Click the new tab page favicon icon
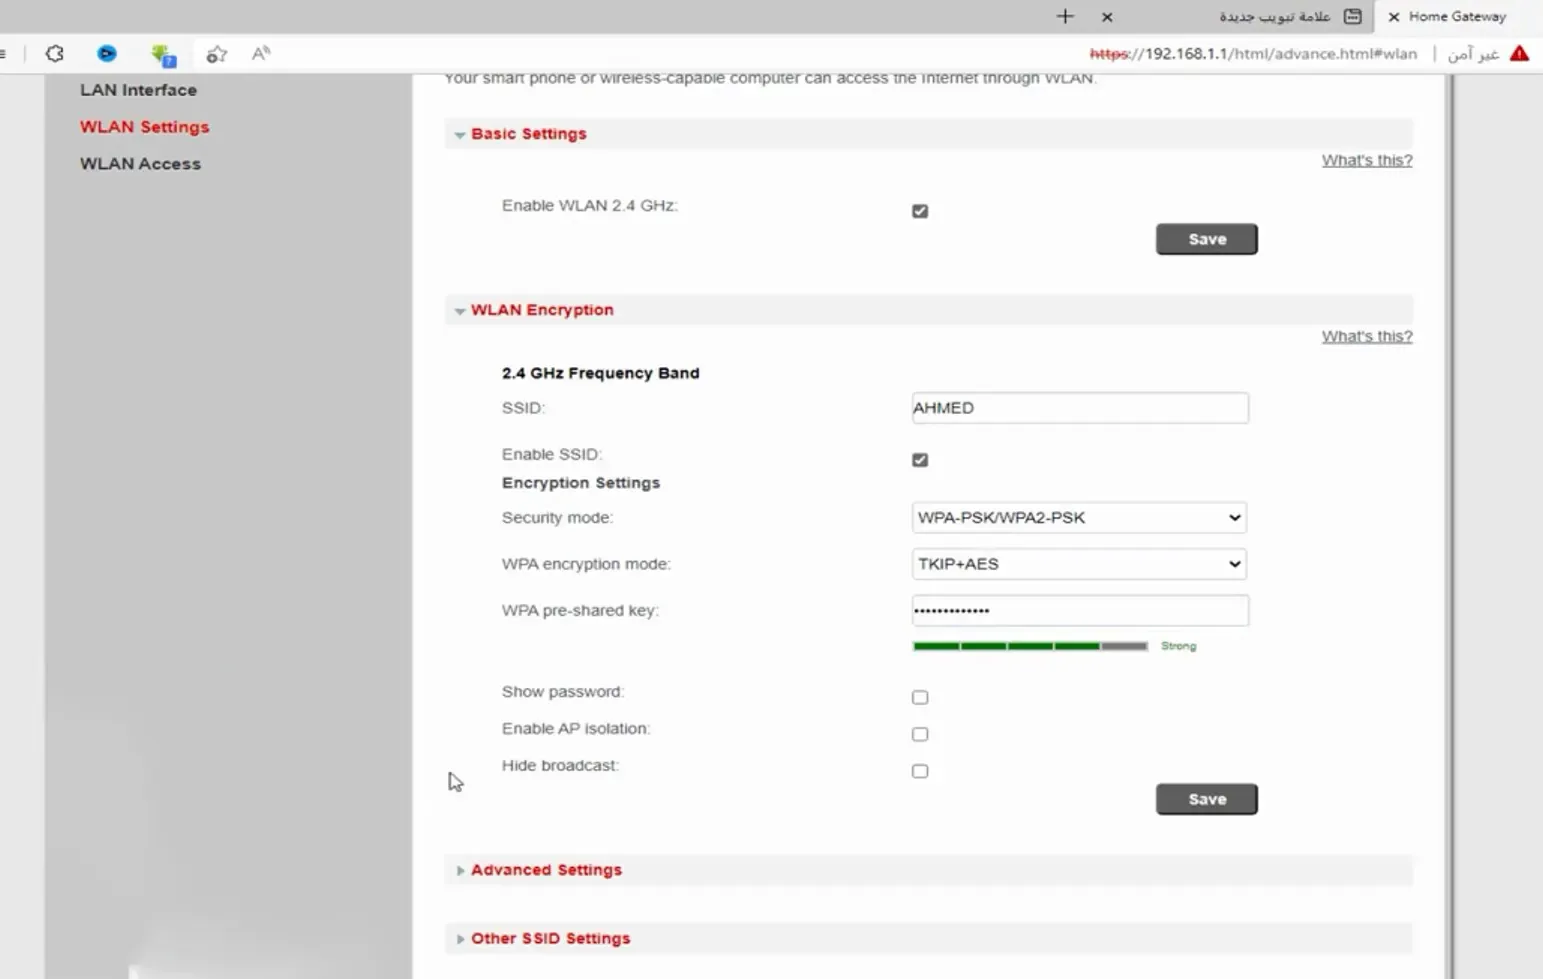1543x979 pixels. 1353,16
